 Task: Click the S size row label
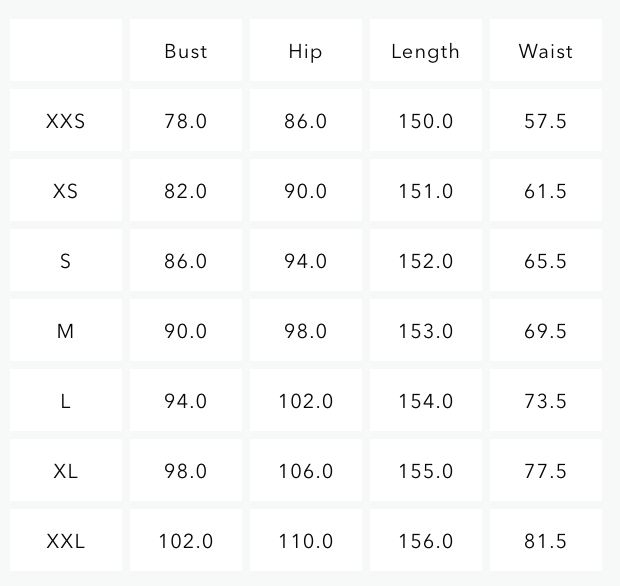point(66,261)
